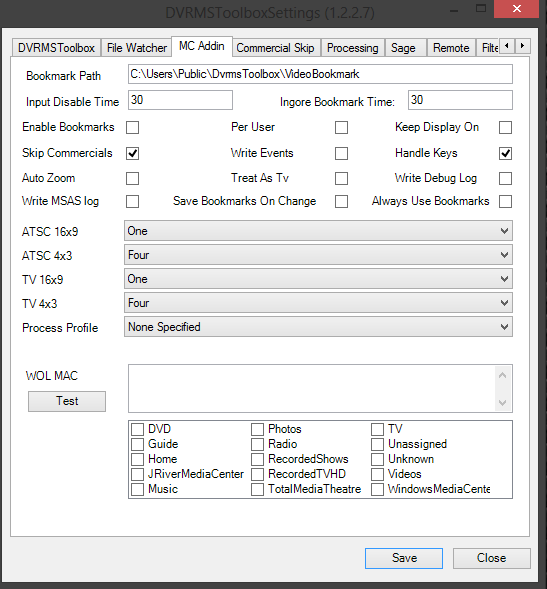Image resolution: width=547 pixels, height=589 pixels.
Task: Tick the Unassigned checkbox
Action: point(377,444)
